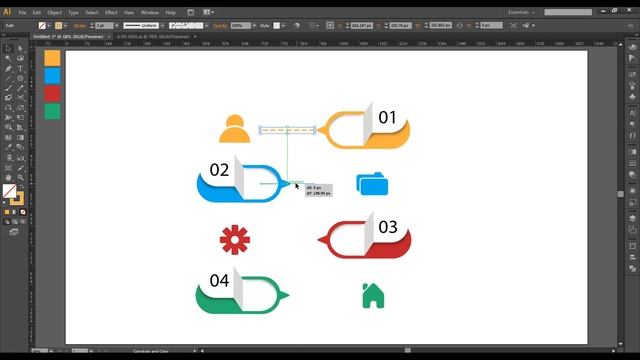This screenshot has width=640, height=360.
Task: Open the Uniform variable width profile dropdown
Action: 162,26
